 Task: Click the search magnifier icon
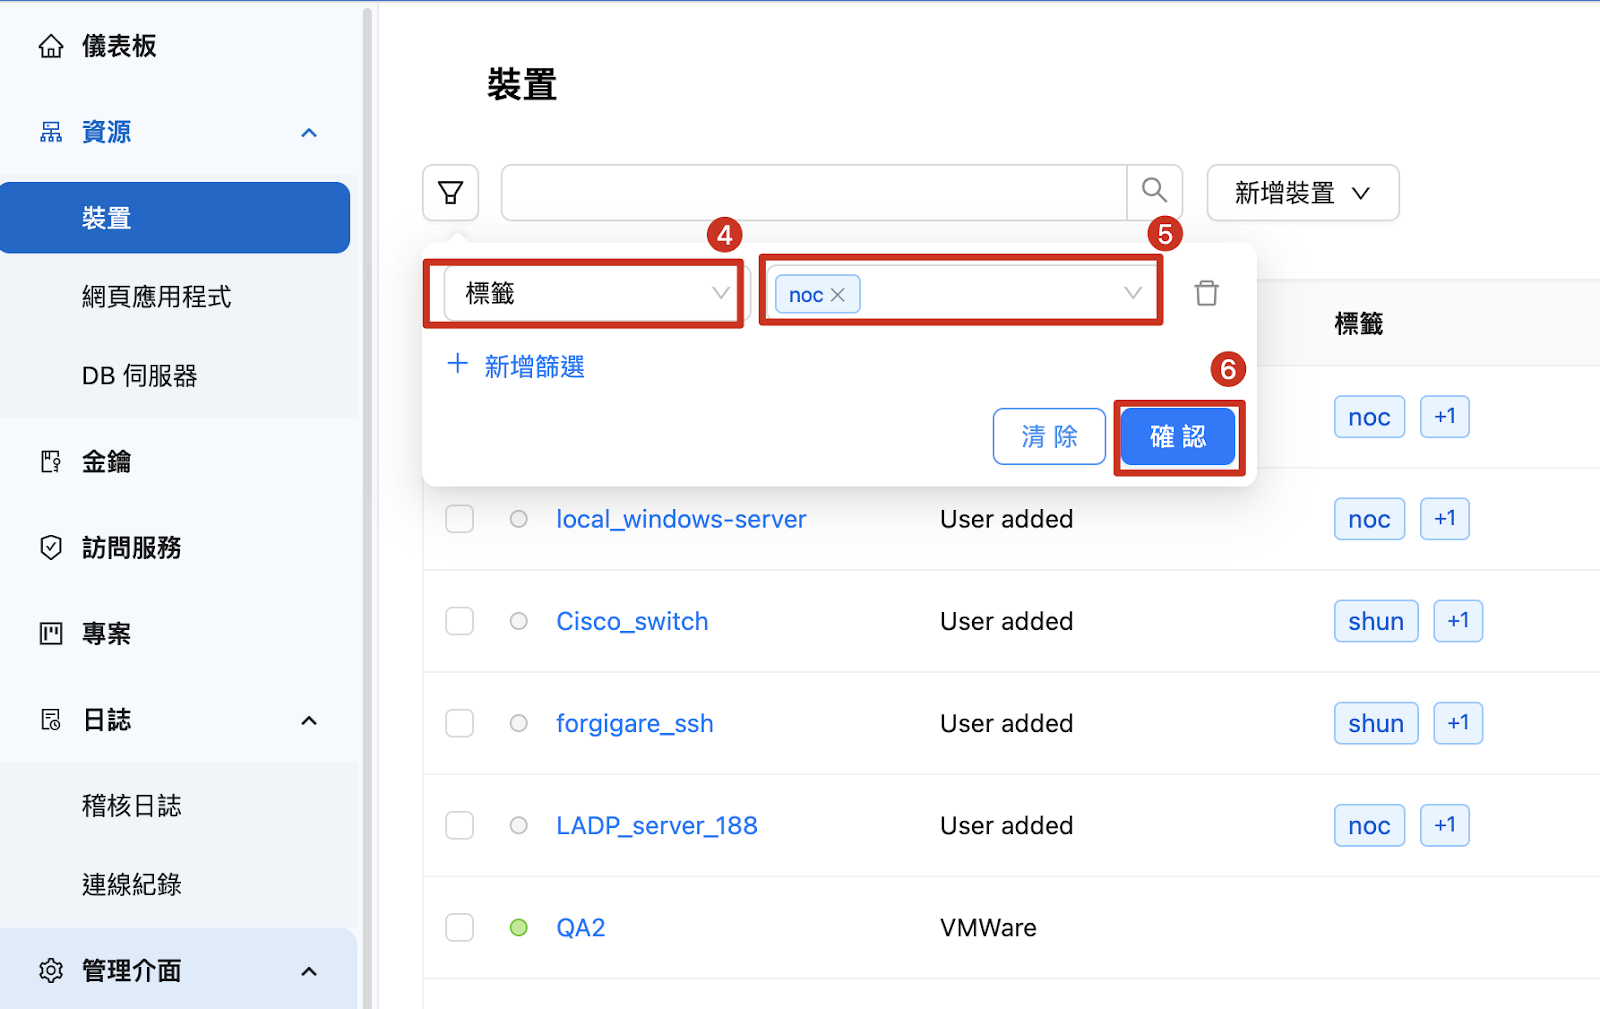tap(1154, 191)
